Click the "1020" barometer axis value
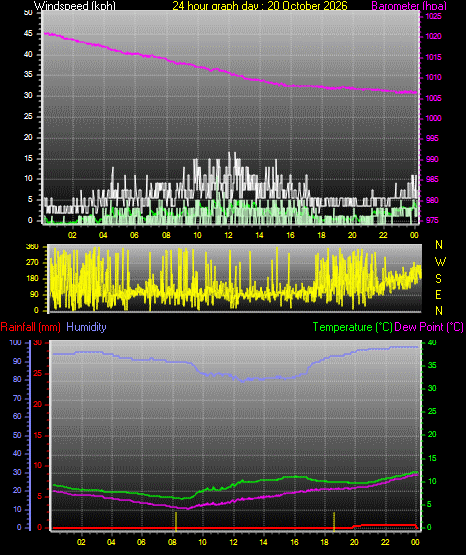Viewport: 466px width, 555px height. 433,36
